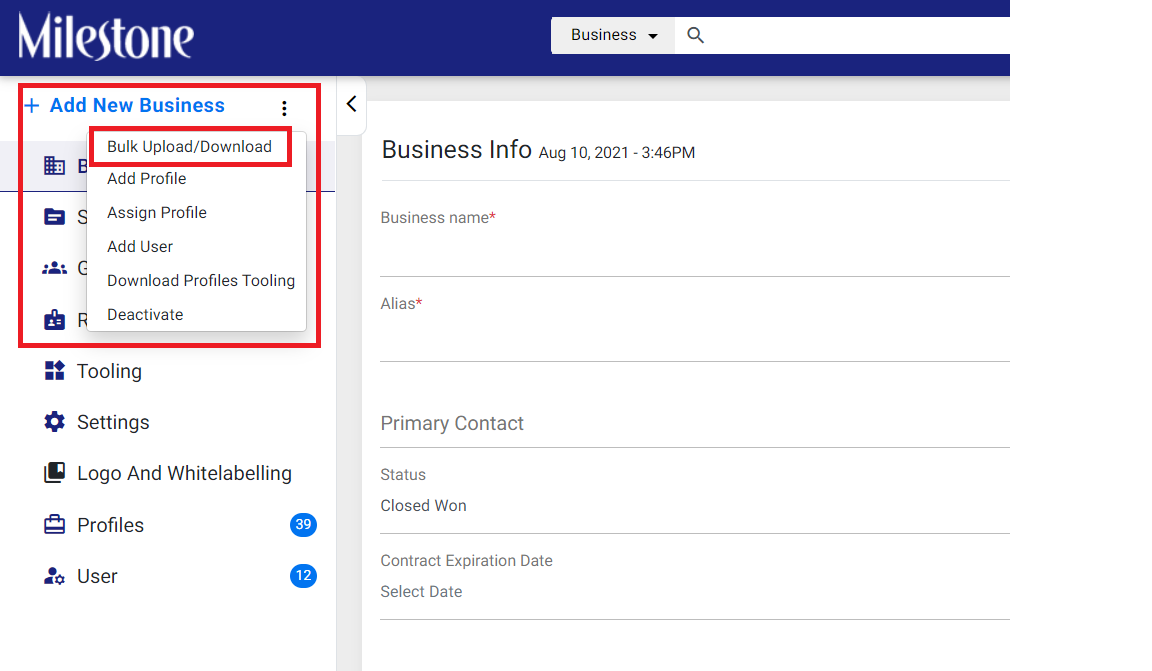This screenshot has height=671, width=1152.
Task: Collapse the sidebar with the left chevron
Action: [x=351, y=104]
